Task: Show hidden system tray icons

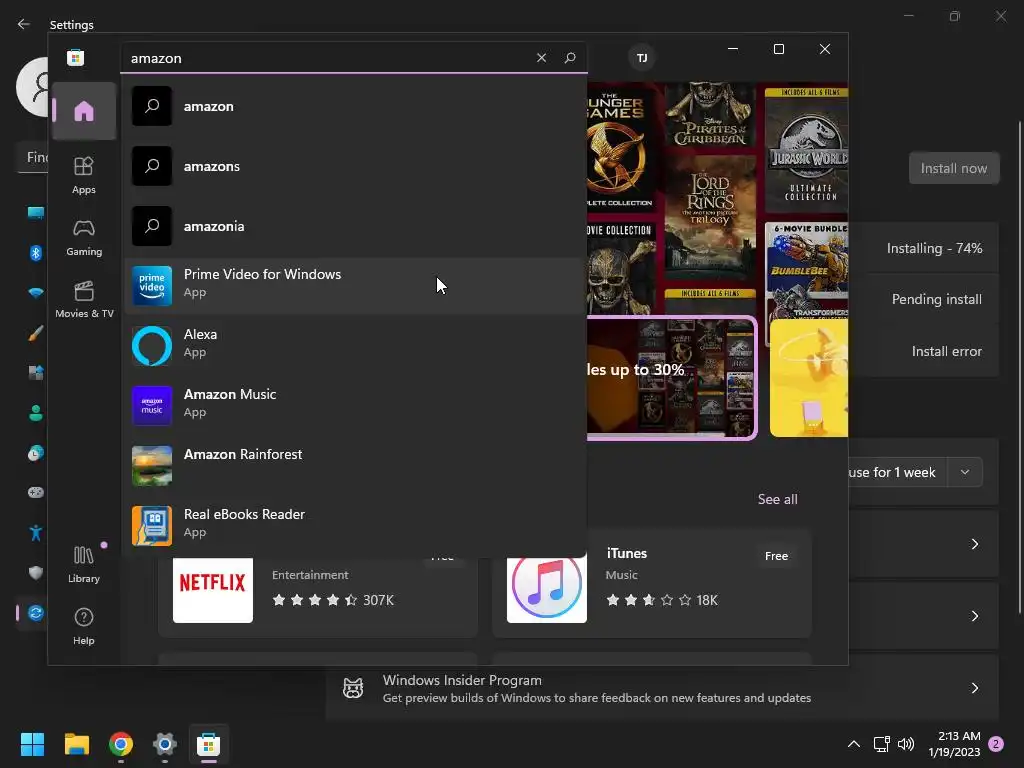Action: tap(854, 744)
